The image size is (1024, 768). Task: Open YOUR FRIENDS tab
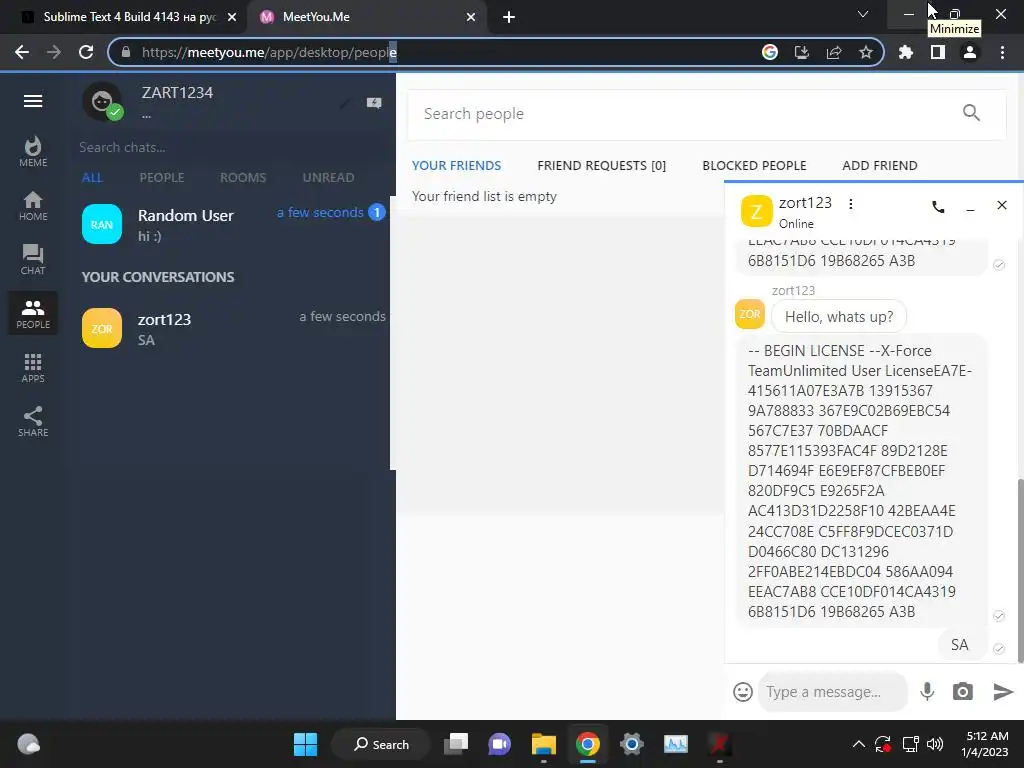[x=456, y=166]
